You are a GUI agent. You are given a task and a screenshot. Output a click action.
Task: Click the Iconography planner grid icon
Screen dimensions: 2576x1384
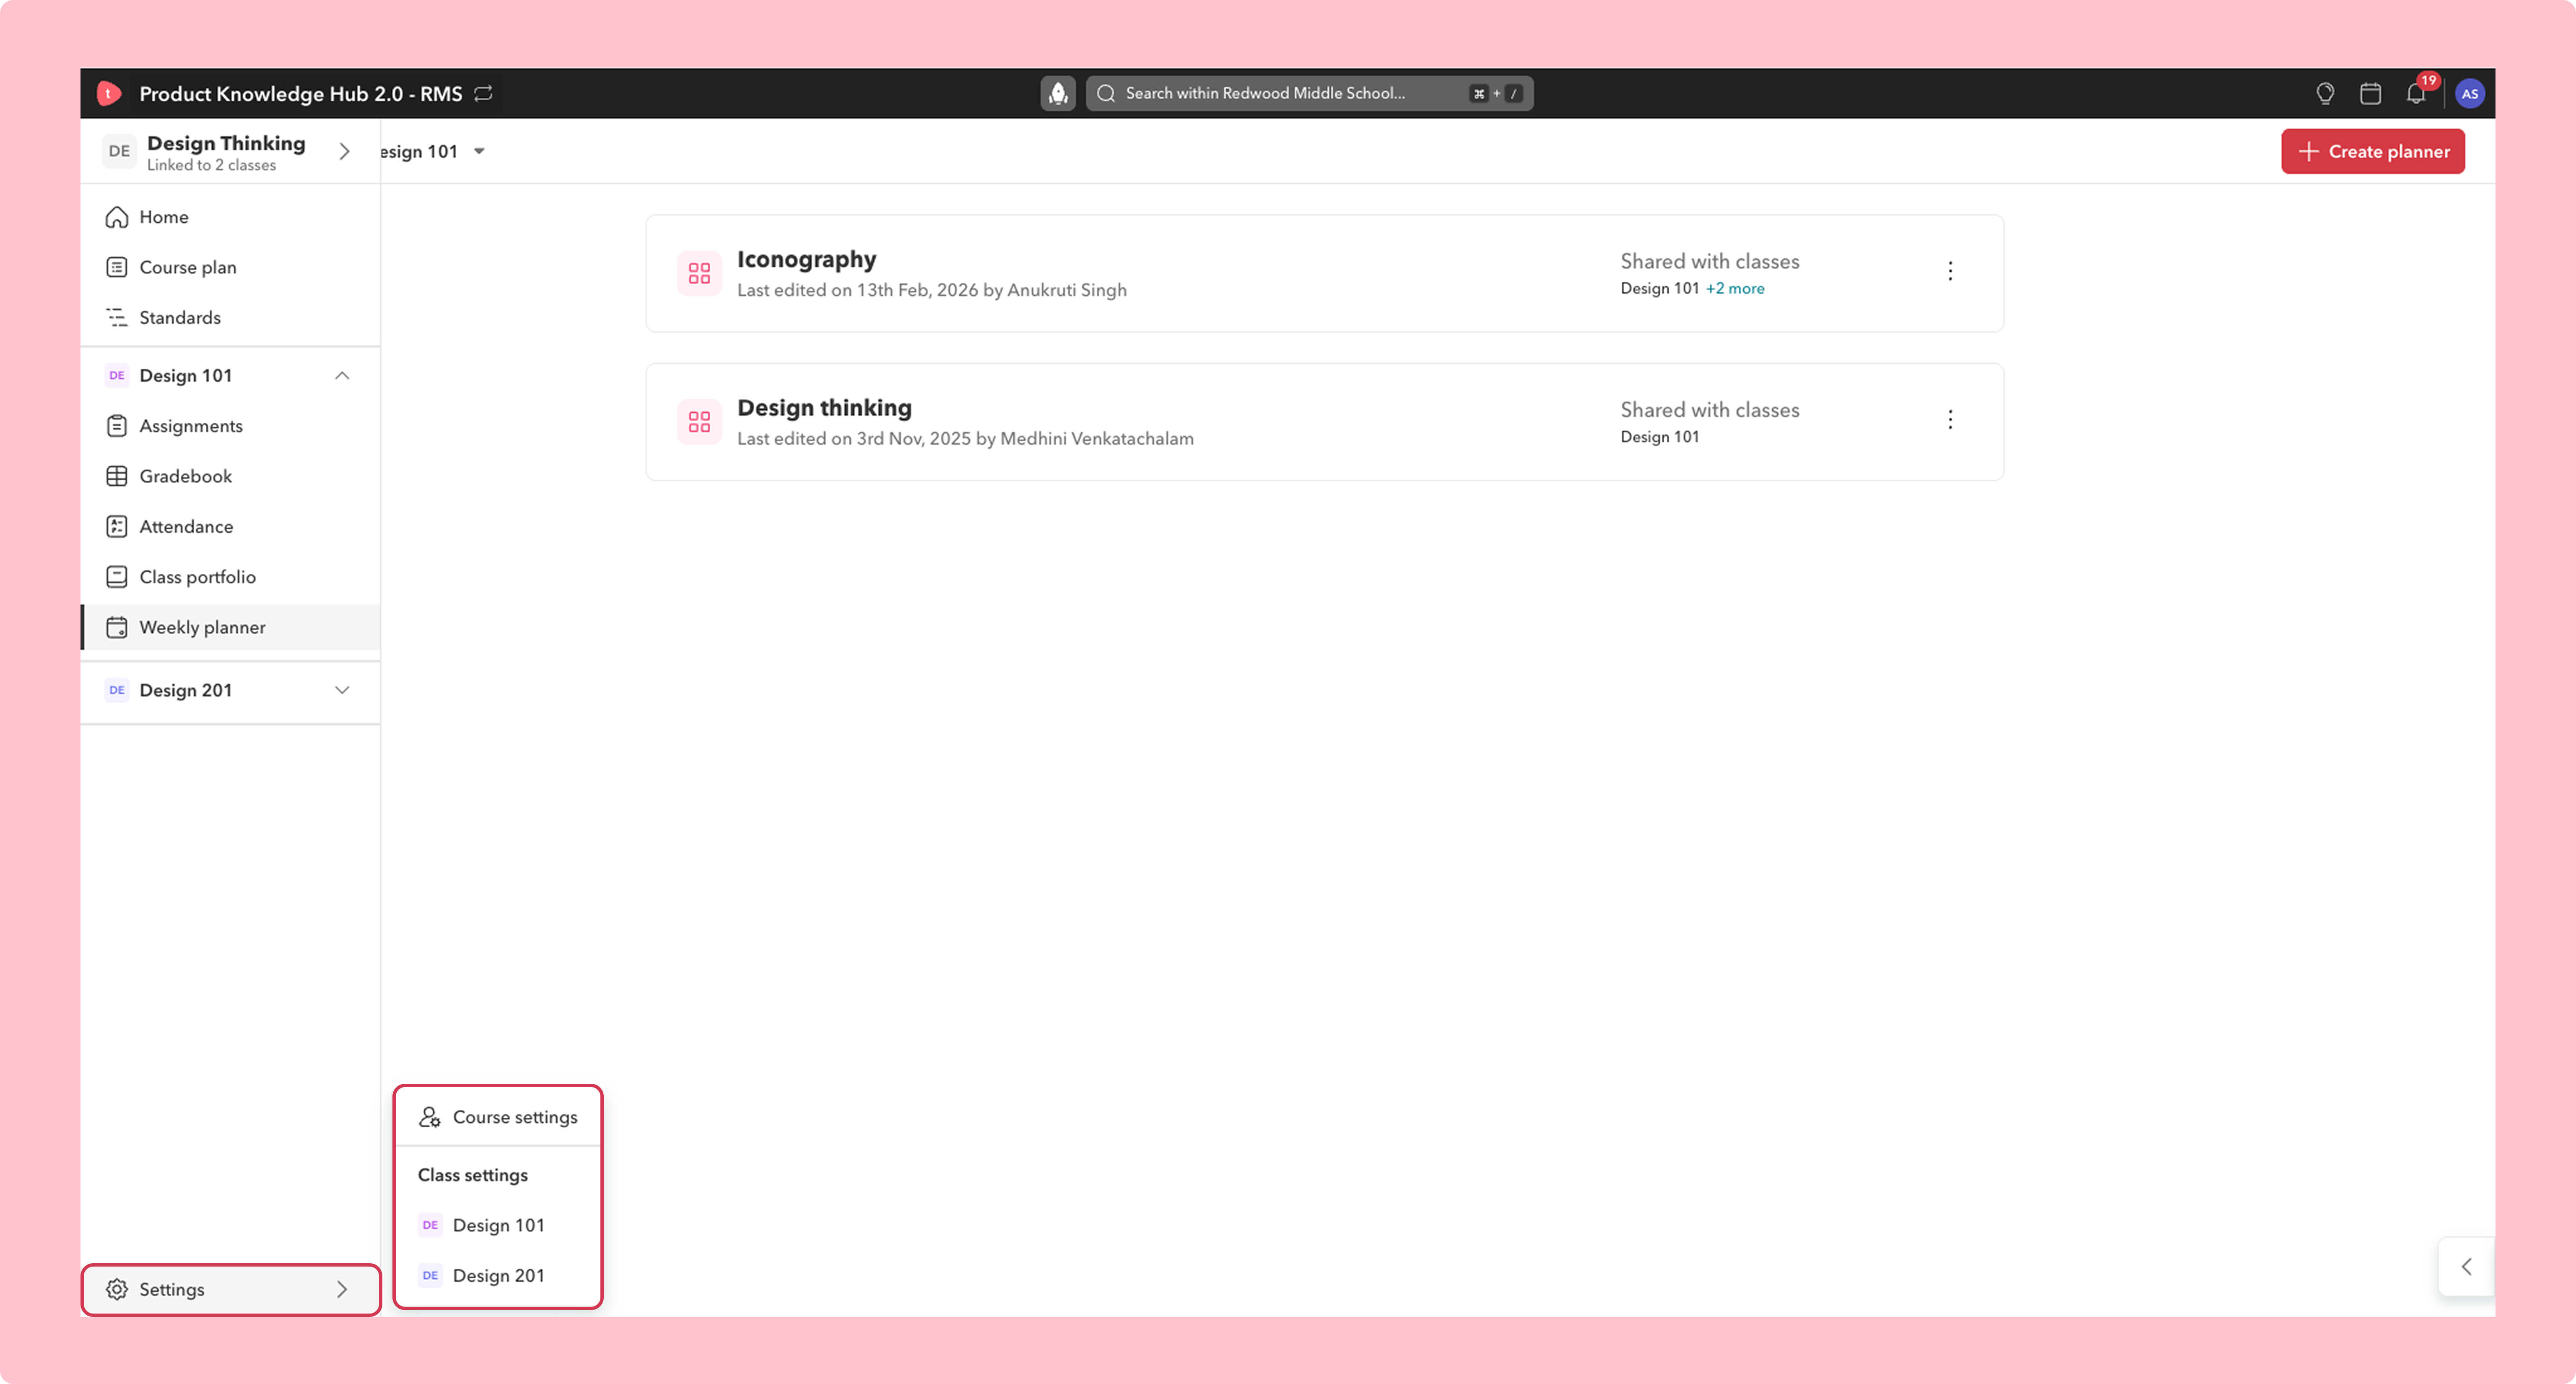(699, 273)
